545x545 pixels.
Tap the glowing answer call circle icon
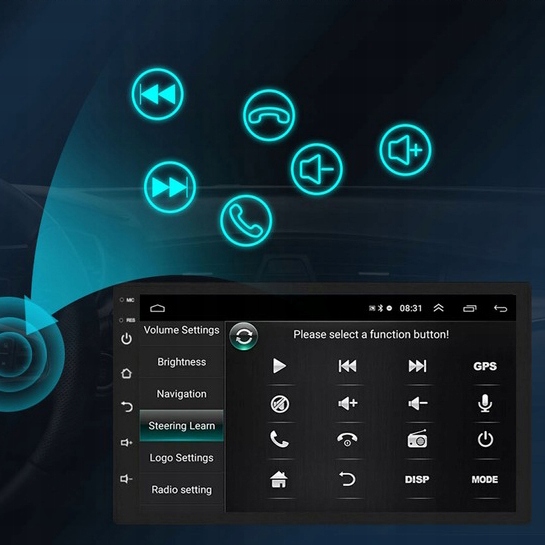coord(246,221)
